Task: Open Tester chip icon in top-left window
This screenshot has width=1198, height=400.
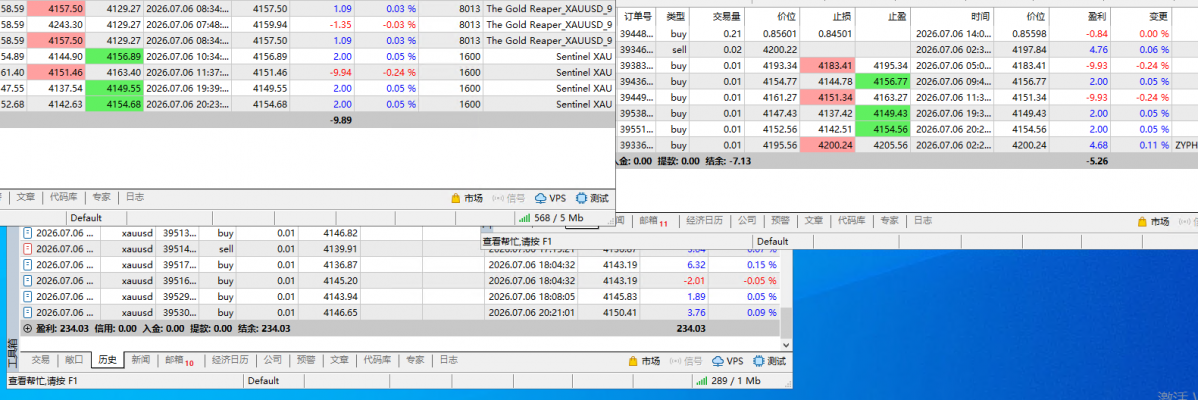Action: (x=582, y=198)
